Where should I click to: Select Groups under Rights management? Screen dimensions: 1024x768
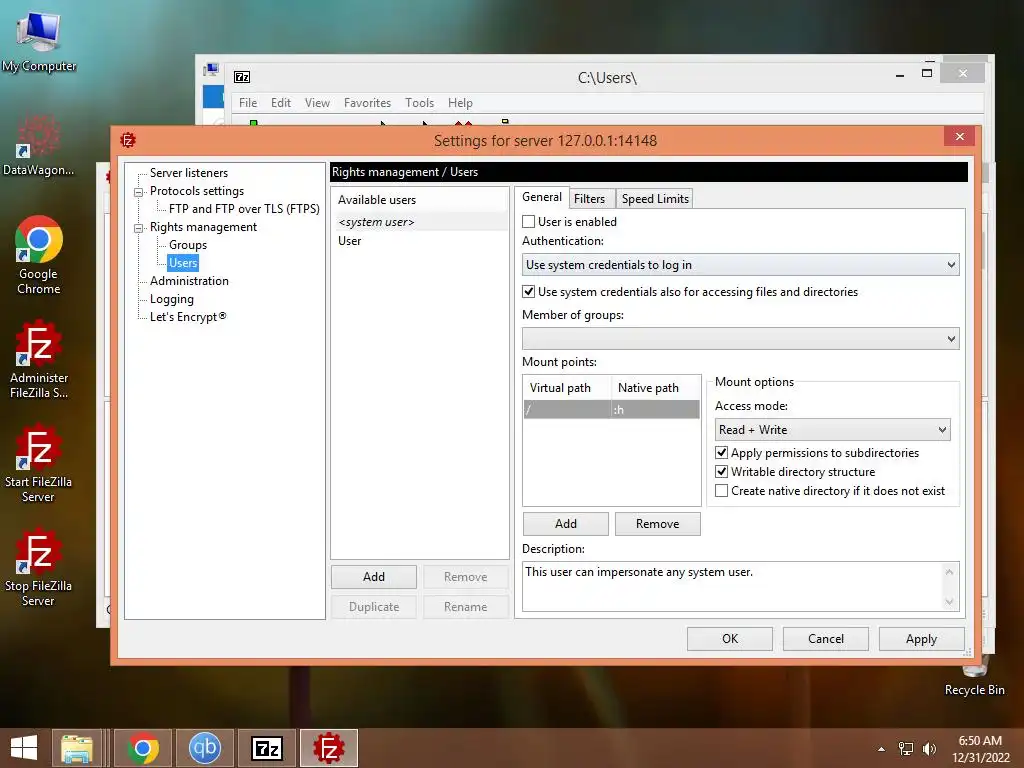tap(187, 245)
